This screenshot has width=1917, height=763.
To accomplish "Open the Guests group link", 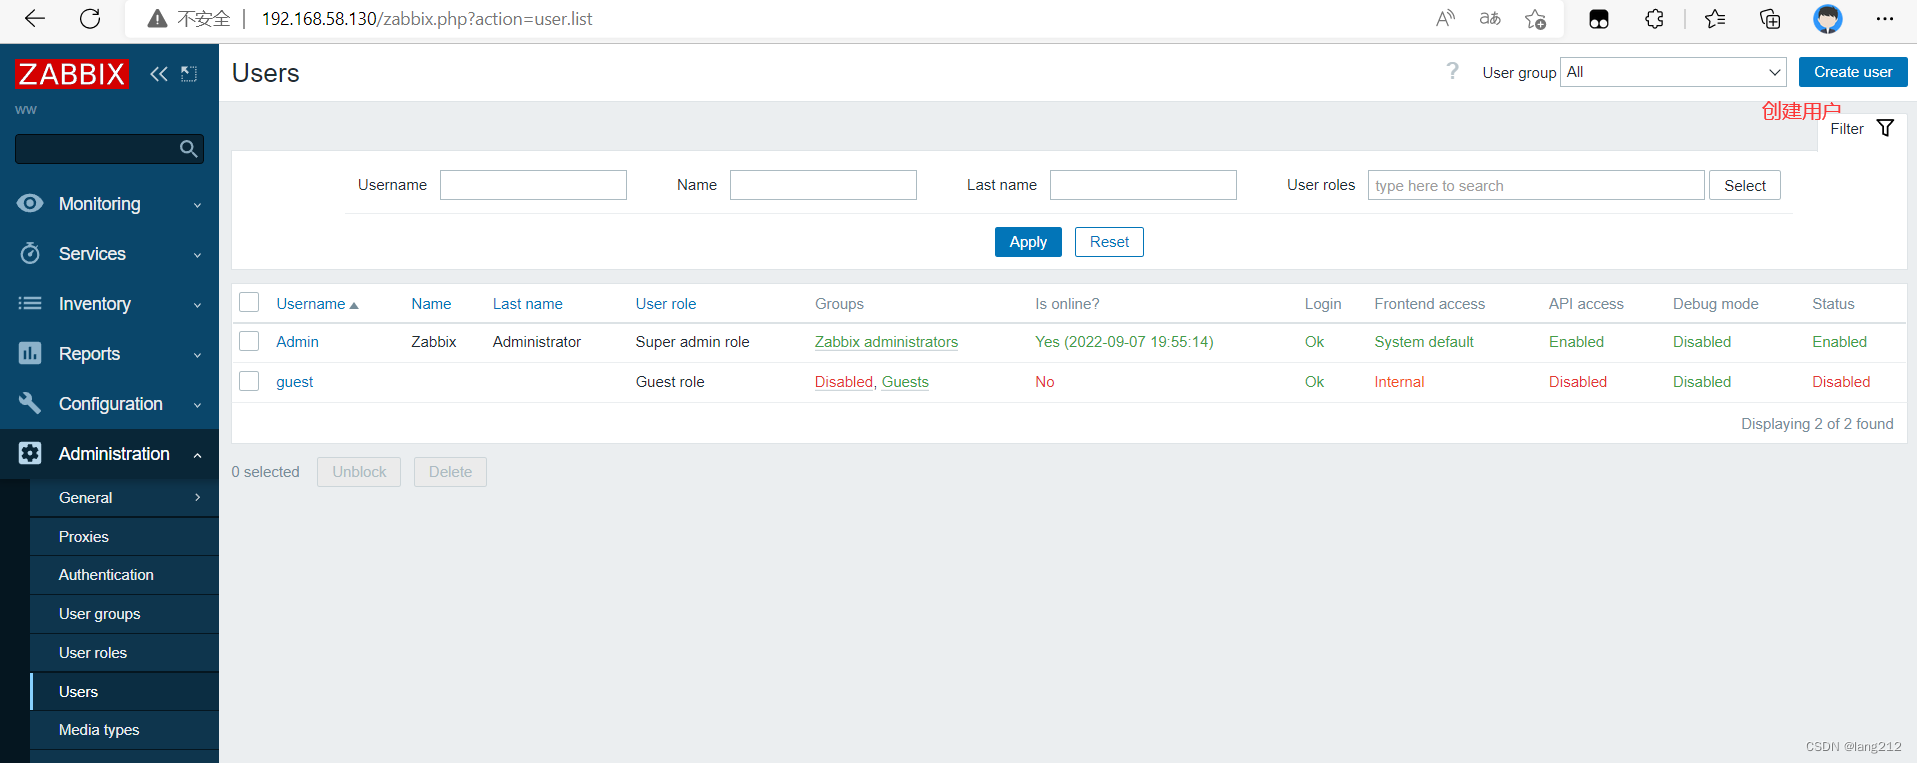I will click(905, 382).
